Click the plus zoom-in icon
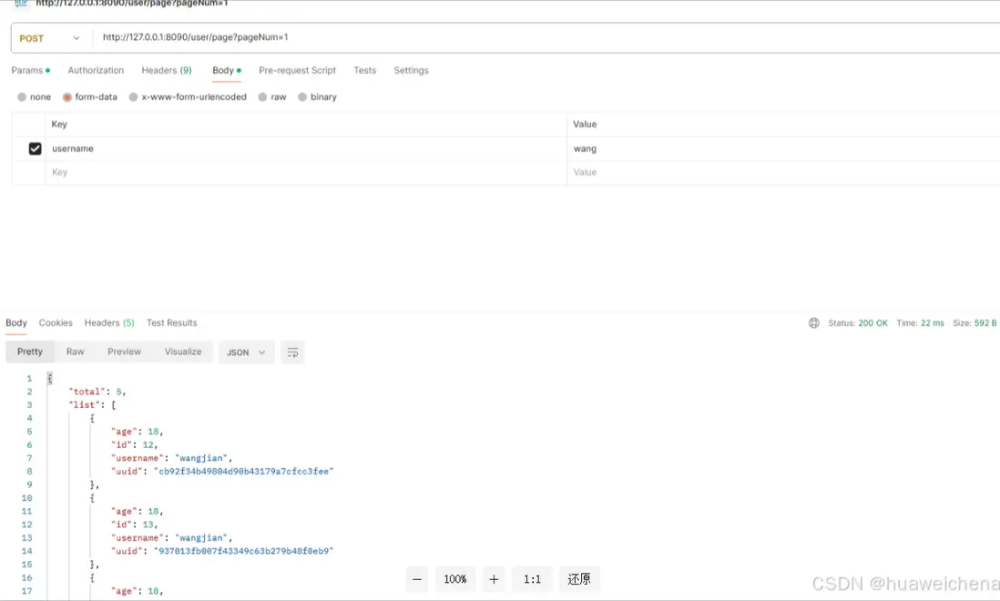The height and width of the screenshot is (601, 1000). click(x=494, y=579)
